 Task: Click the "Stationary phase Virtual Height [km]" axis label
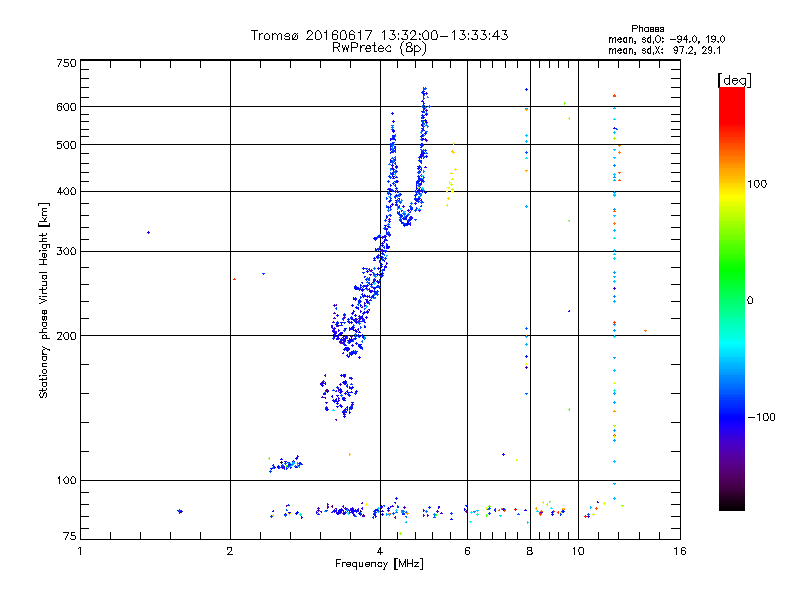tap(44, 300)
